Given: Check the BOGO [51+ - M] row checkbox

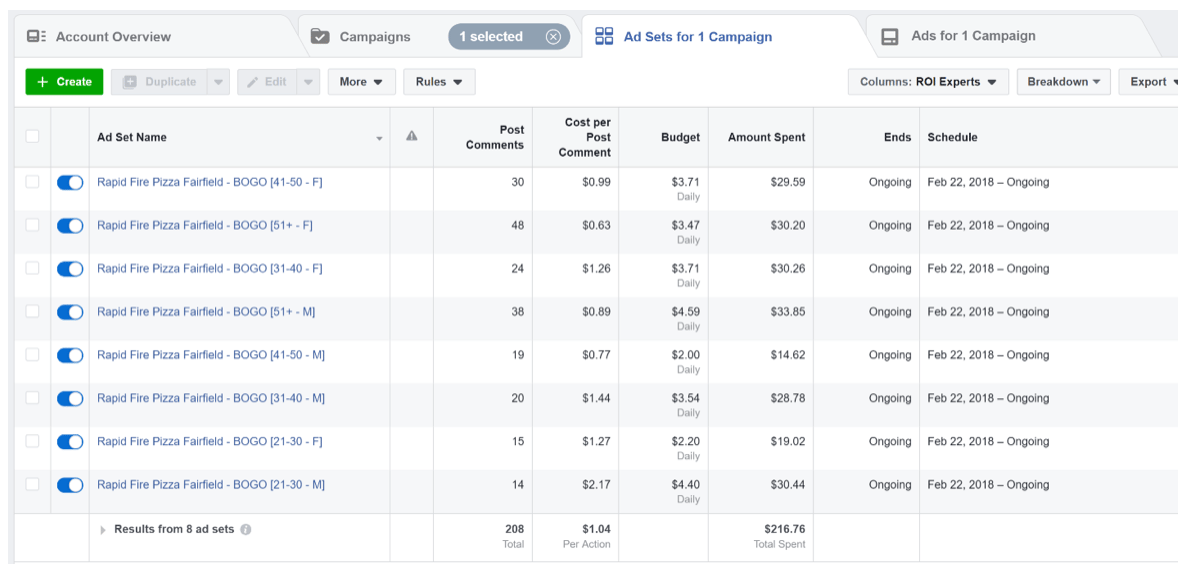Looking at the screenshot, I should (x=32, y=312).
